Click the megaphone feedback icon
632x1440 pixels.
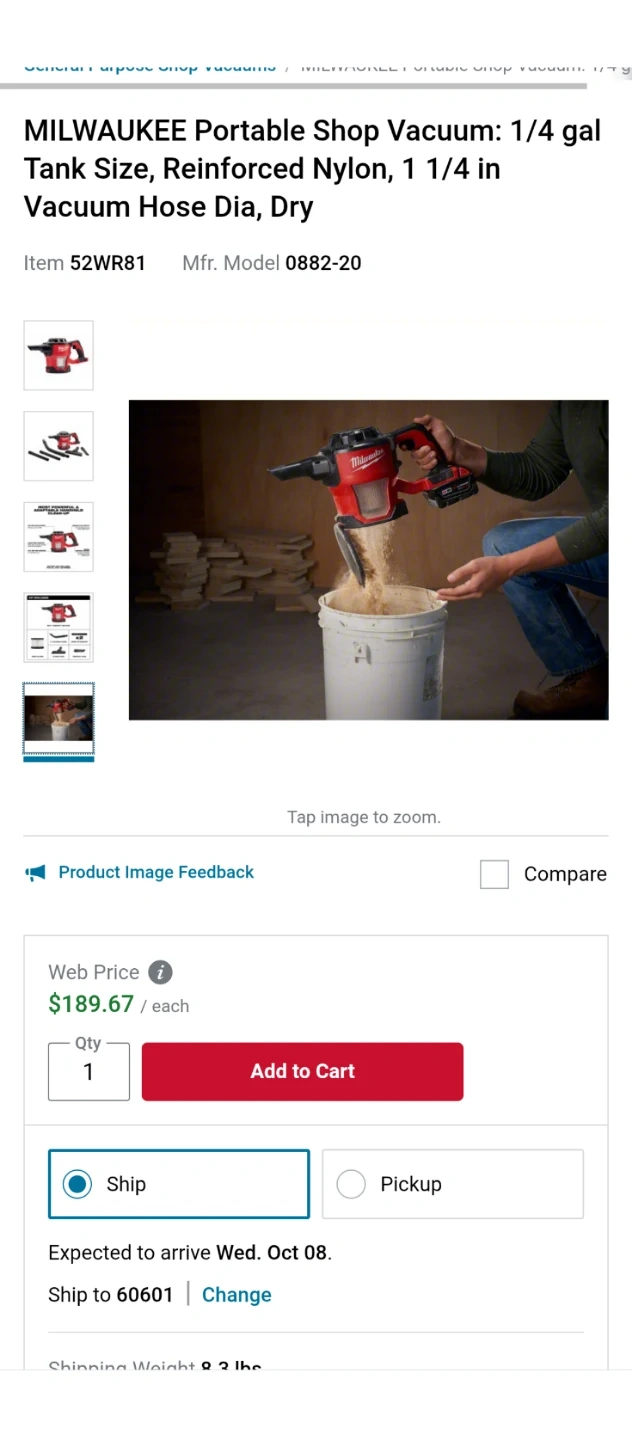pos(35,873)
